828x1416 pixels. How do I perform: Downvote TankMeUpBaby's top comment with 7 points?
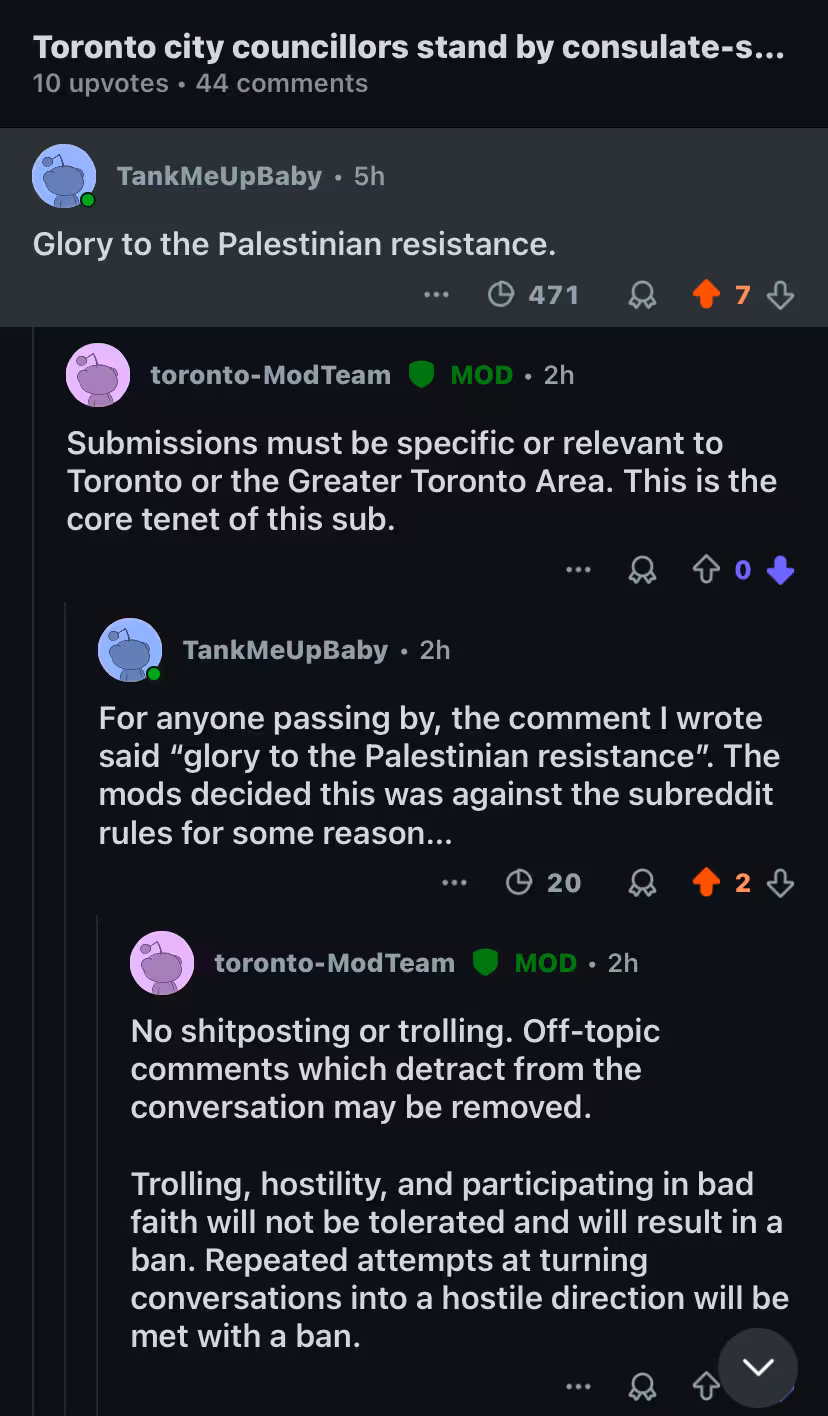pyautogui.click(x=780, y=295)
